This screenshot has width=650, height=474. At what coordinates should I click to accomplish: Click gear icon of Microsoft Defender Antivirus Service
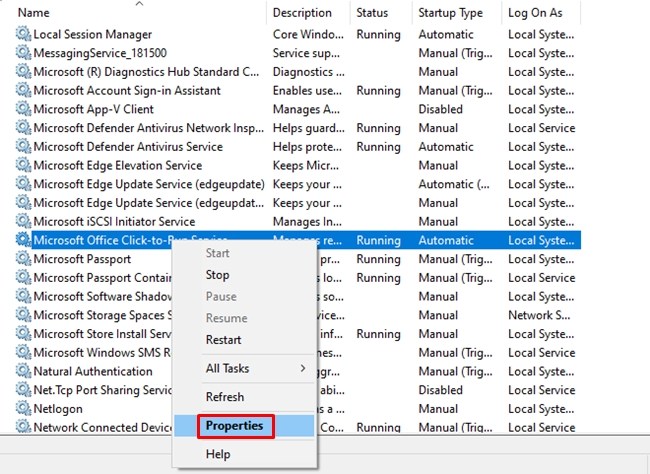[23, 146]
